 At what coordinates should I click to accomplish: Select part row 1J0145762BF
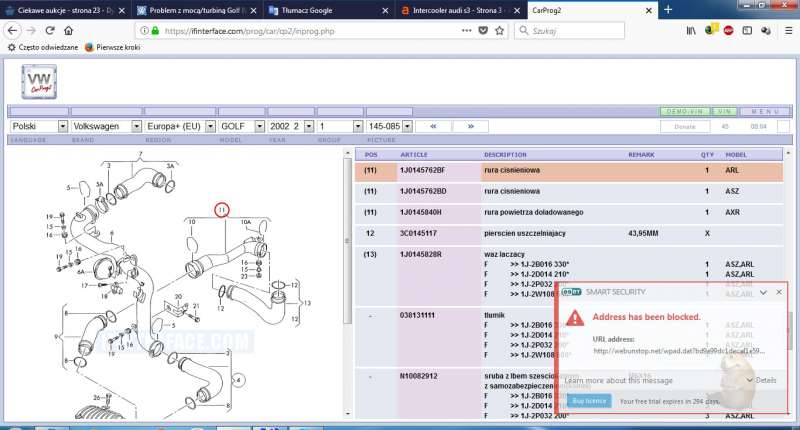[x=568, y=171]
